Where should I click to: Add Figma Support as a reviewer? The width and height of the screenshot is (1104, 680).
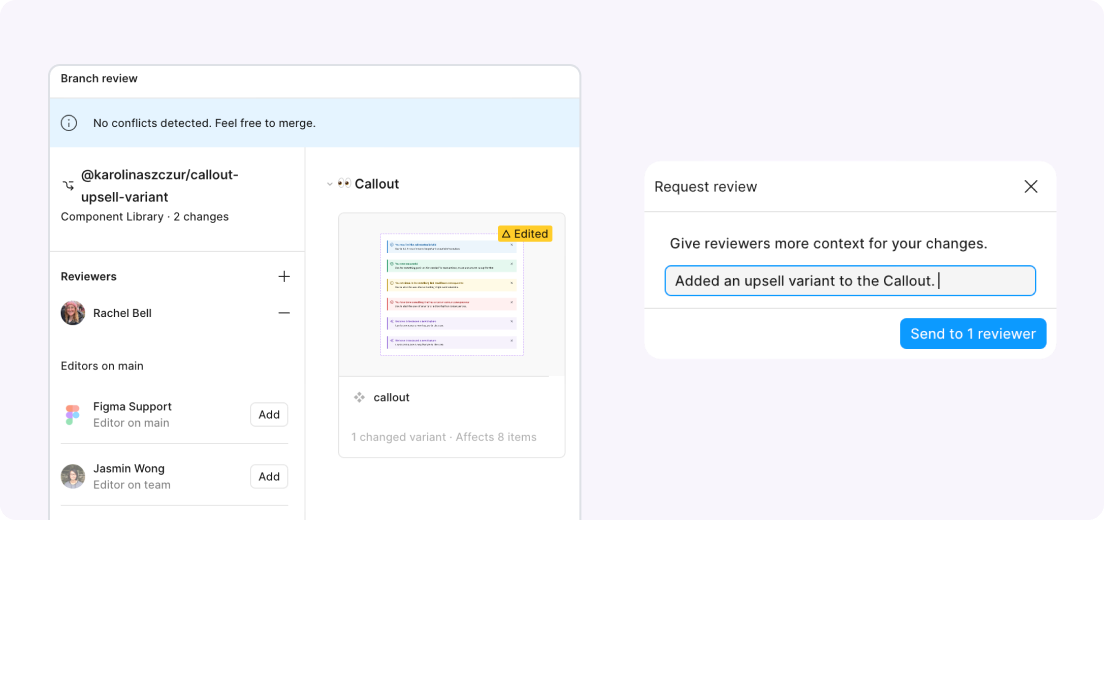(269, 414)
